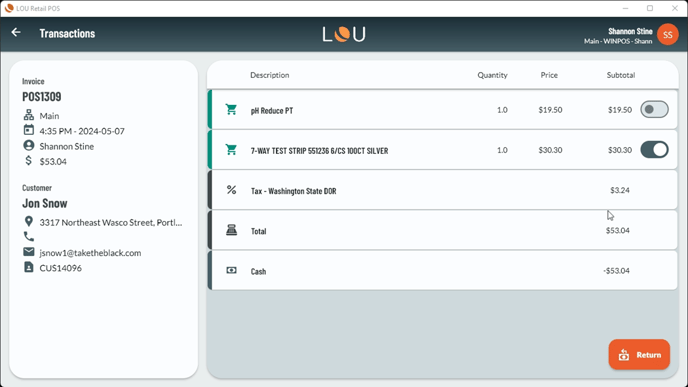
Task: Click the customer name Jon Snow
Action: (x=45, y=203)
